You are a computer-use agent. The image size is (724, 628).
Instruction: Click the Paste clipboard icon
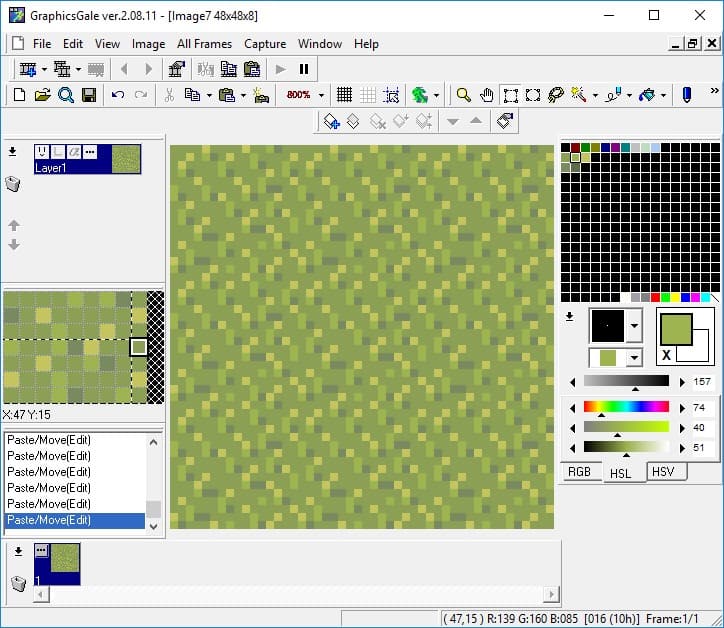click(226, 95)
